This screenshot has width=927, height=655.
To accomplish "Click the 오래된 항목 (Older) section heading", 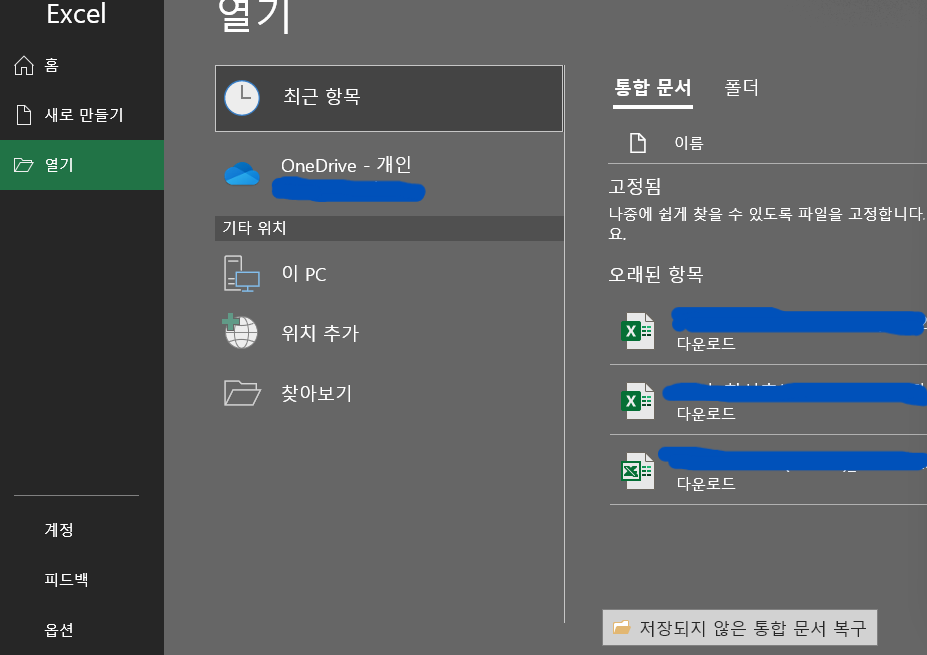I will (x=656, y=274).
